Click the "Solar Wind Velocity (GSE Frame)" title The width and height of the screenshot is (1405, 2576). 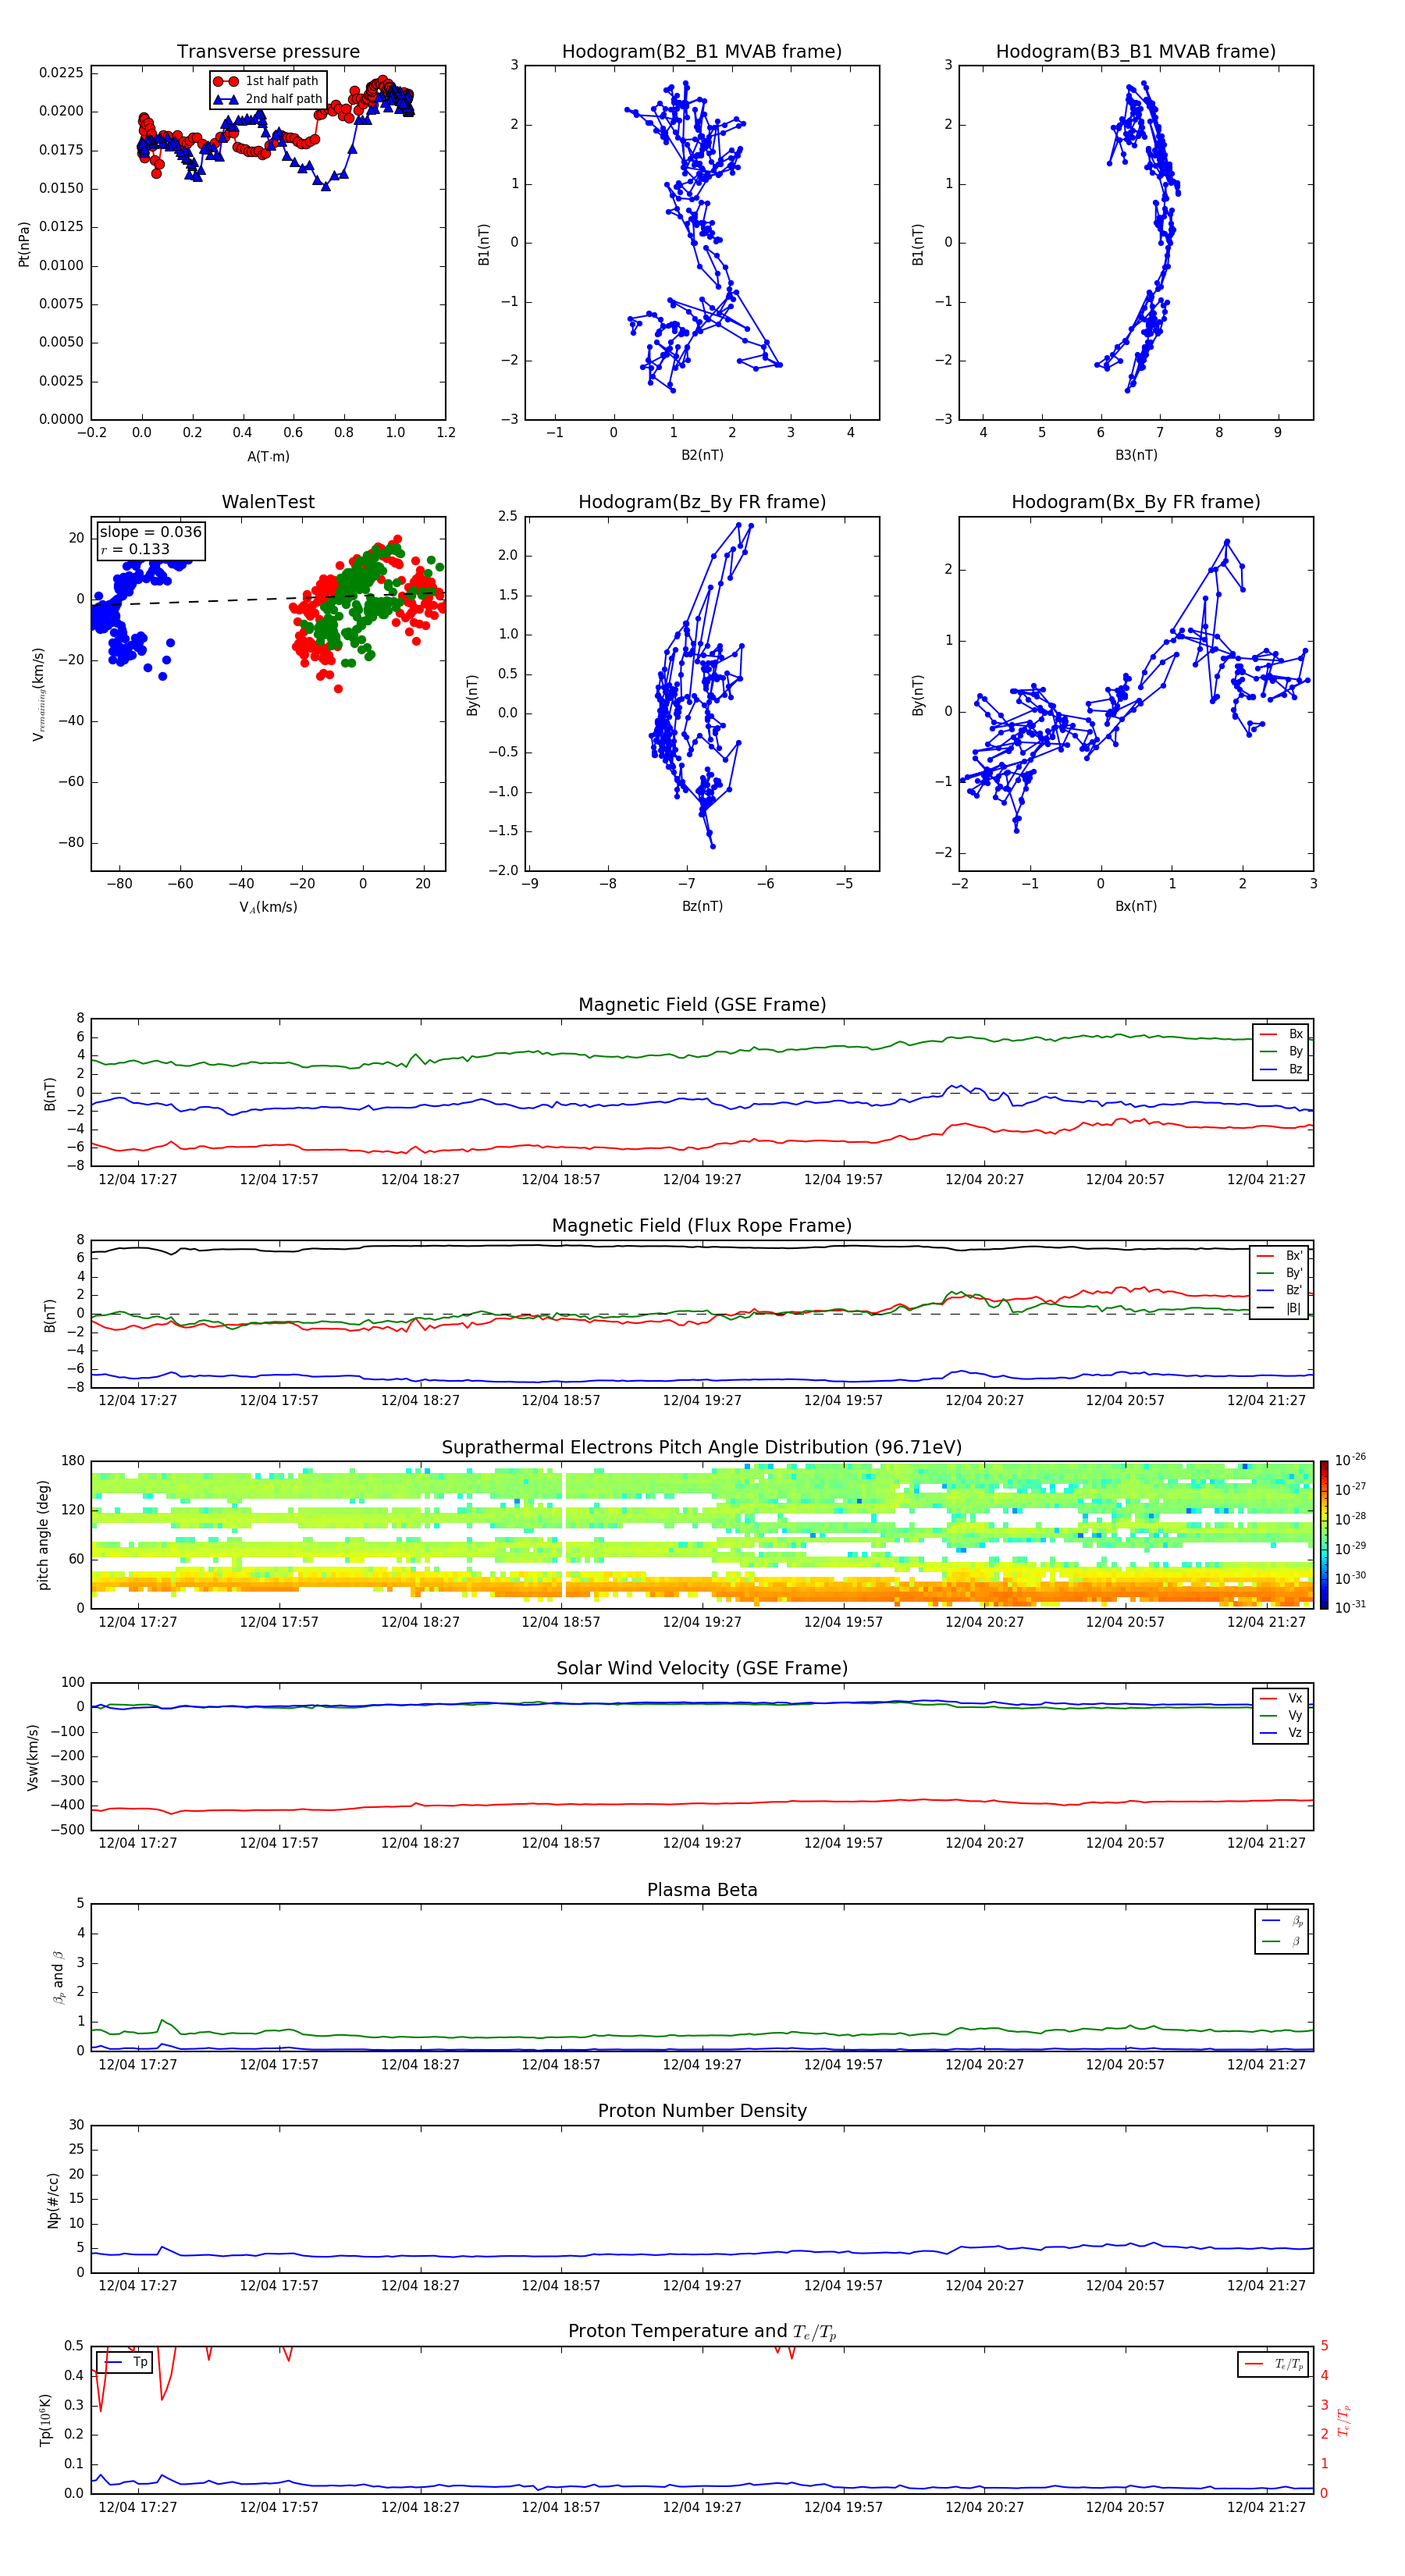coord(702,1668)
